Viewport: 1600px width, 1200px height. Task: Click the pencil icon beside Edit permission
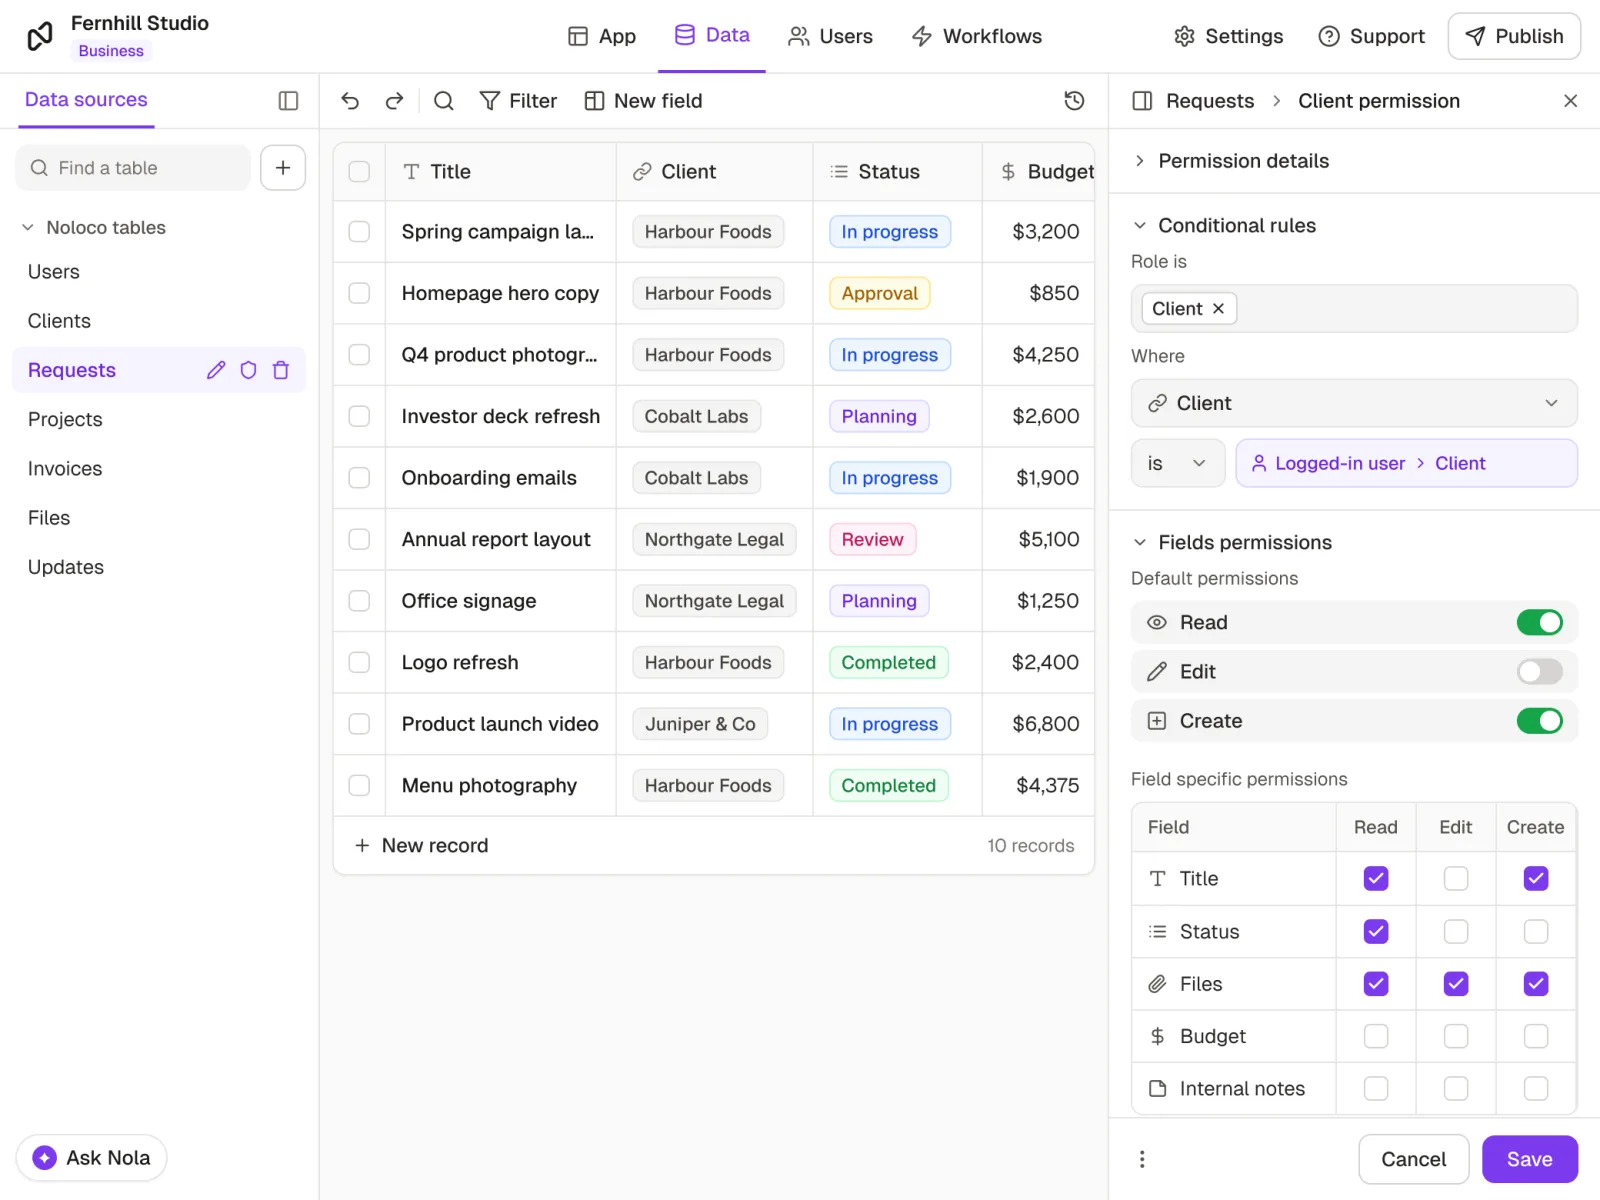click(x=1157, y=672)
